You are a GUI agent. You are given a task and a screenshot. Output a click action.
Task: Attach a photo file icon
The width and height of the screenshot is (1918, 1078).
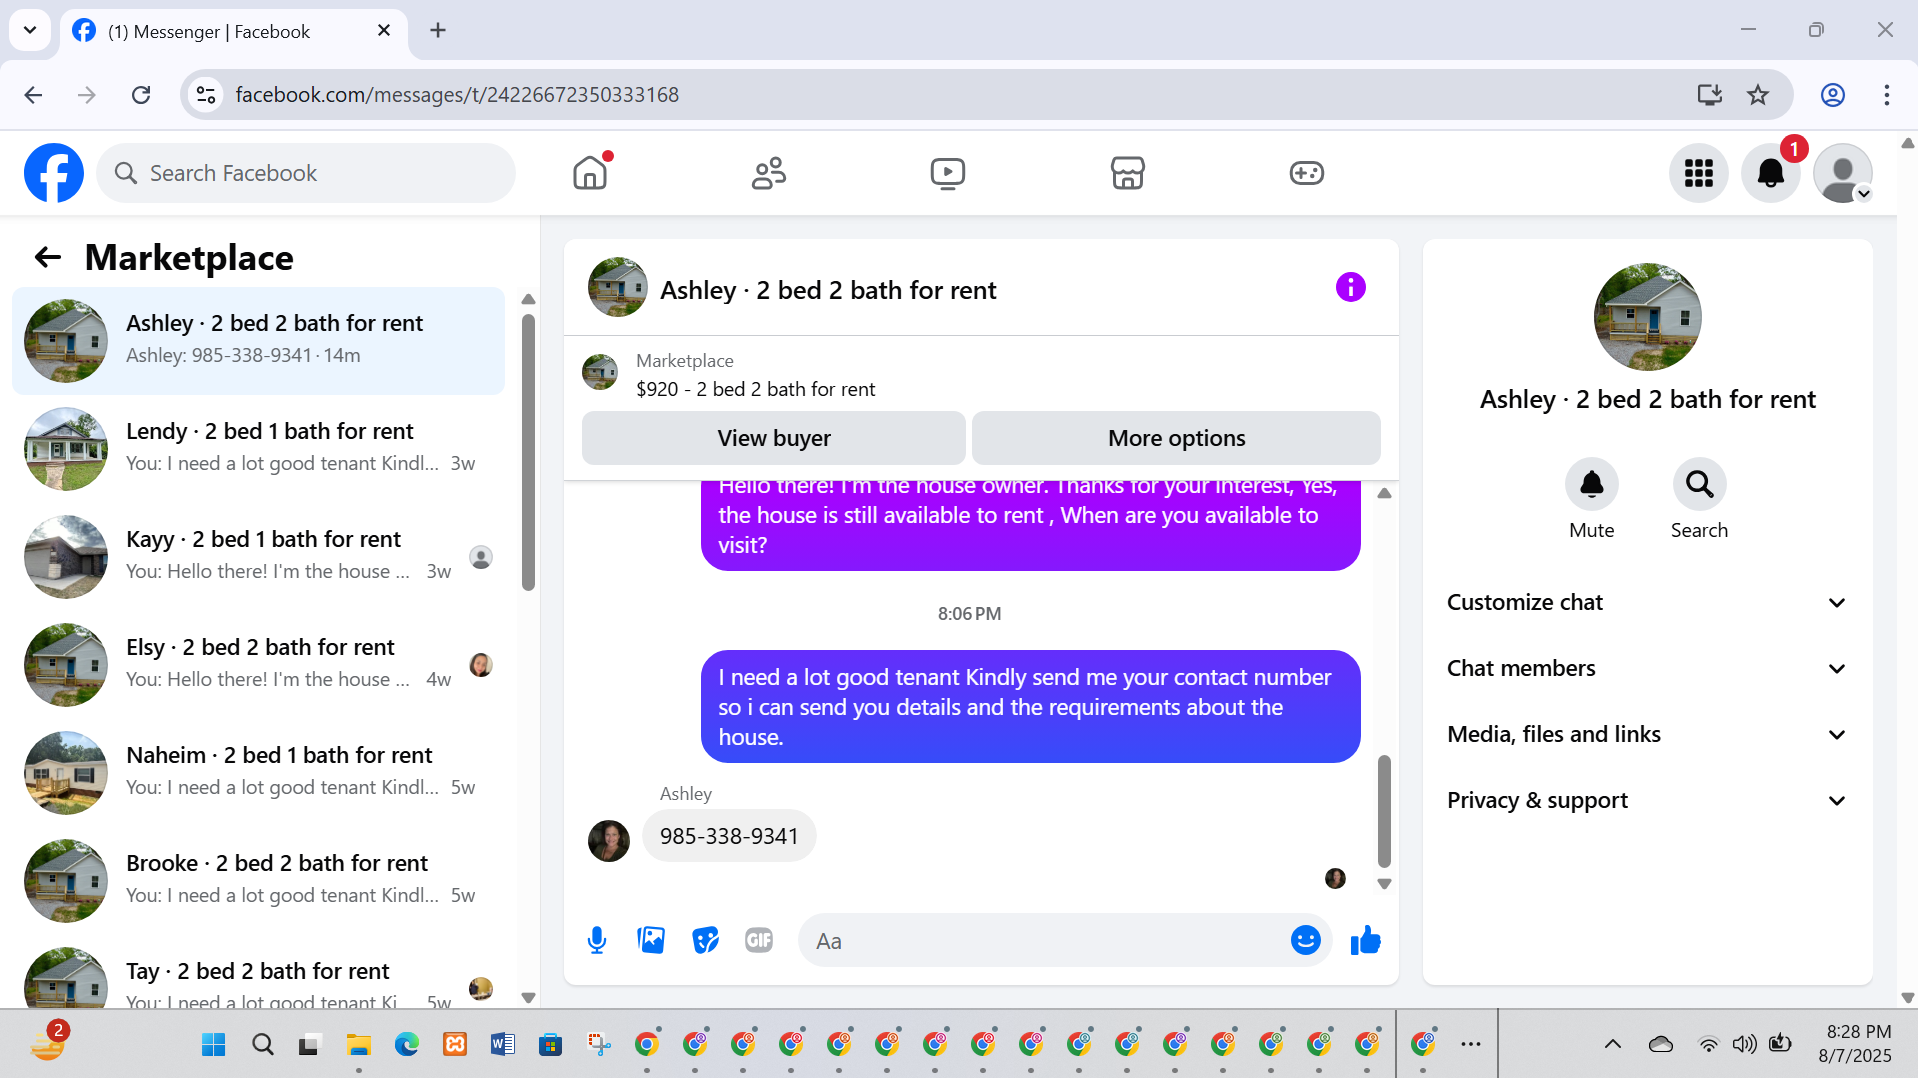pyautogui.click(x=651, y=940)
